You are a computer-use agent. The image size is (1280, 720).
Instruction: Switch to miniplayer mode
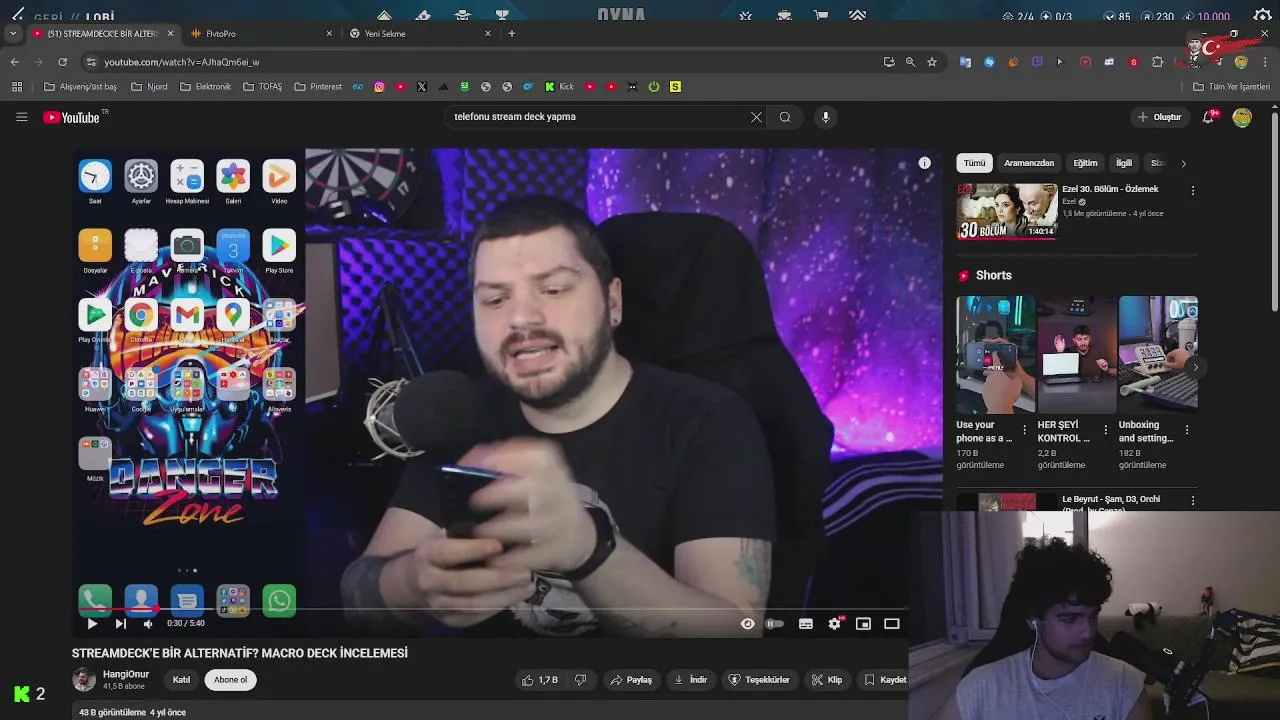coord(863,624)
